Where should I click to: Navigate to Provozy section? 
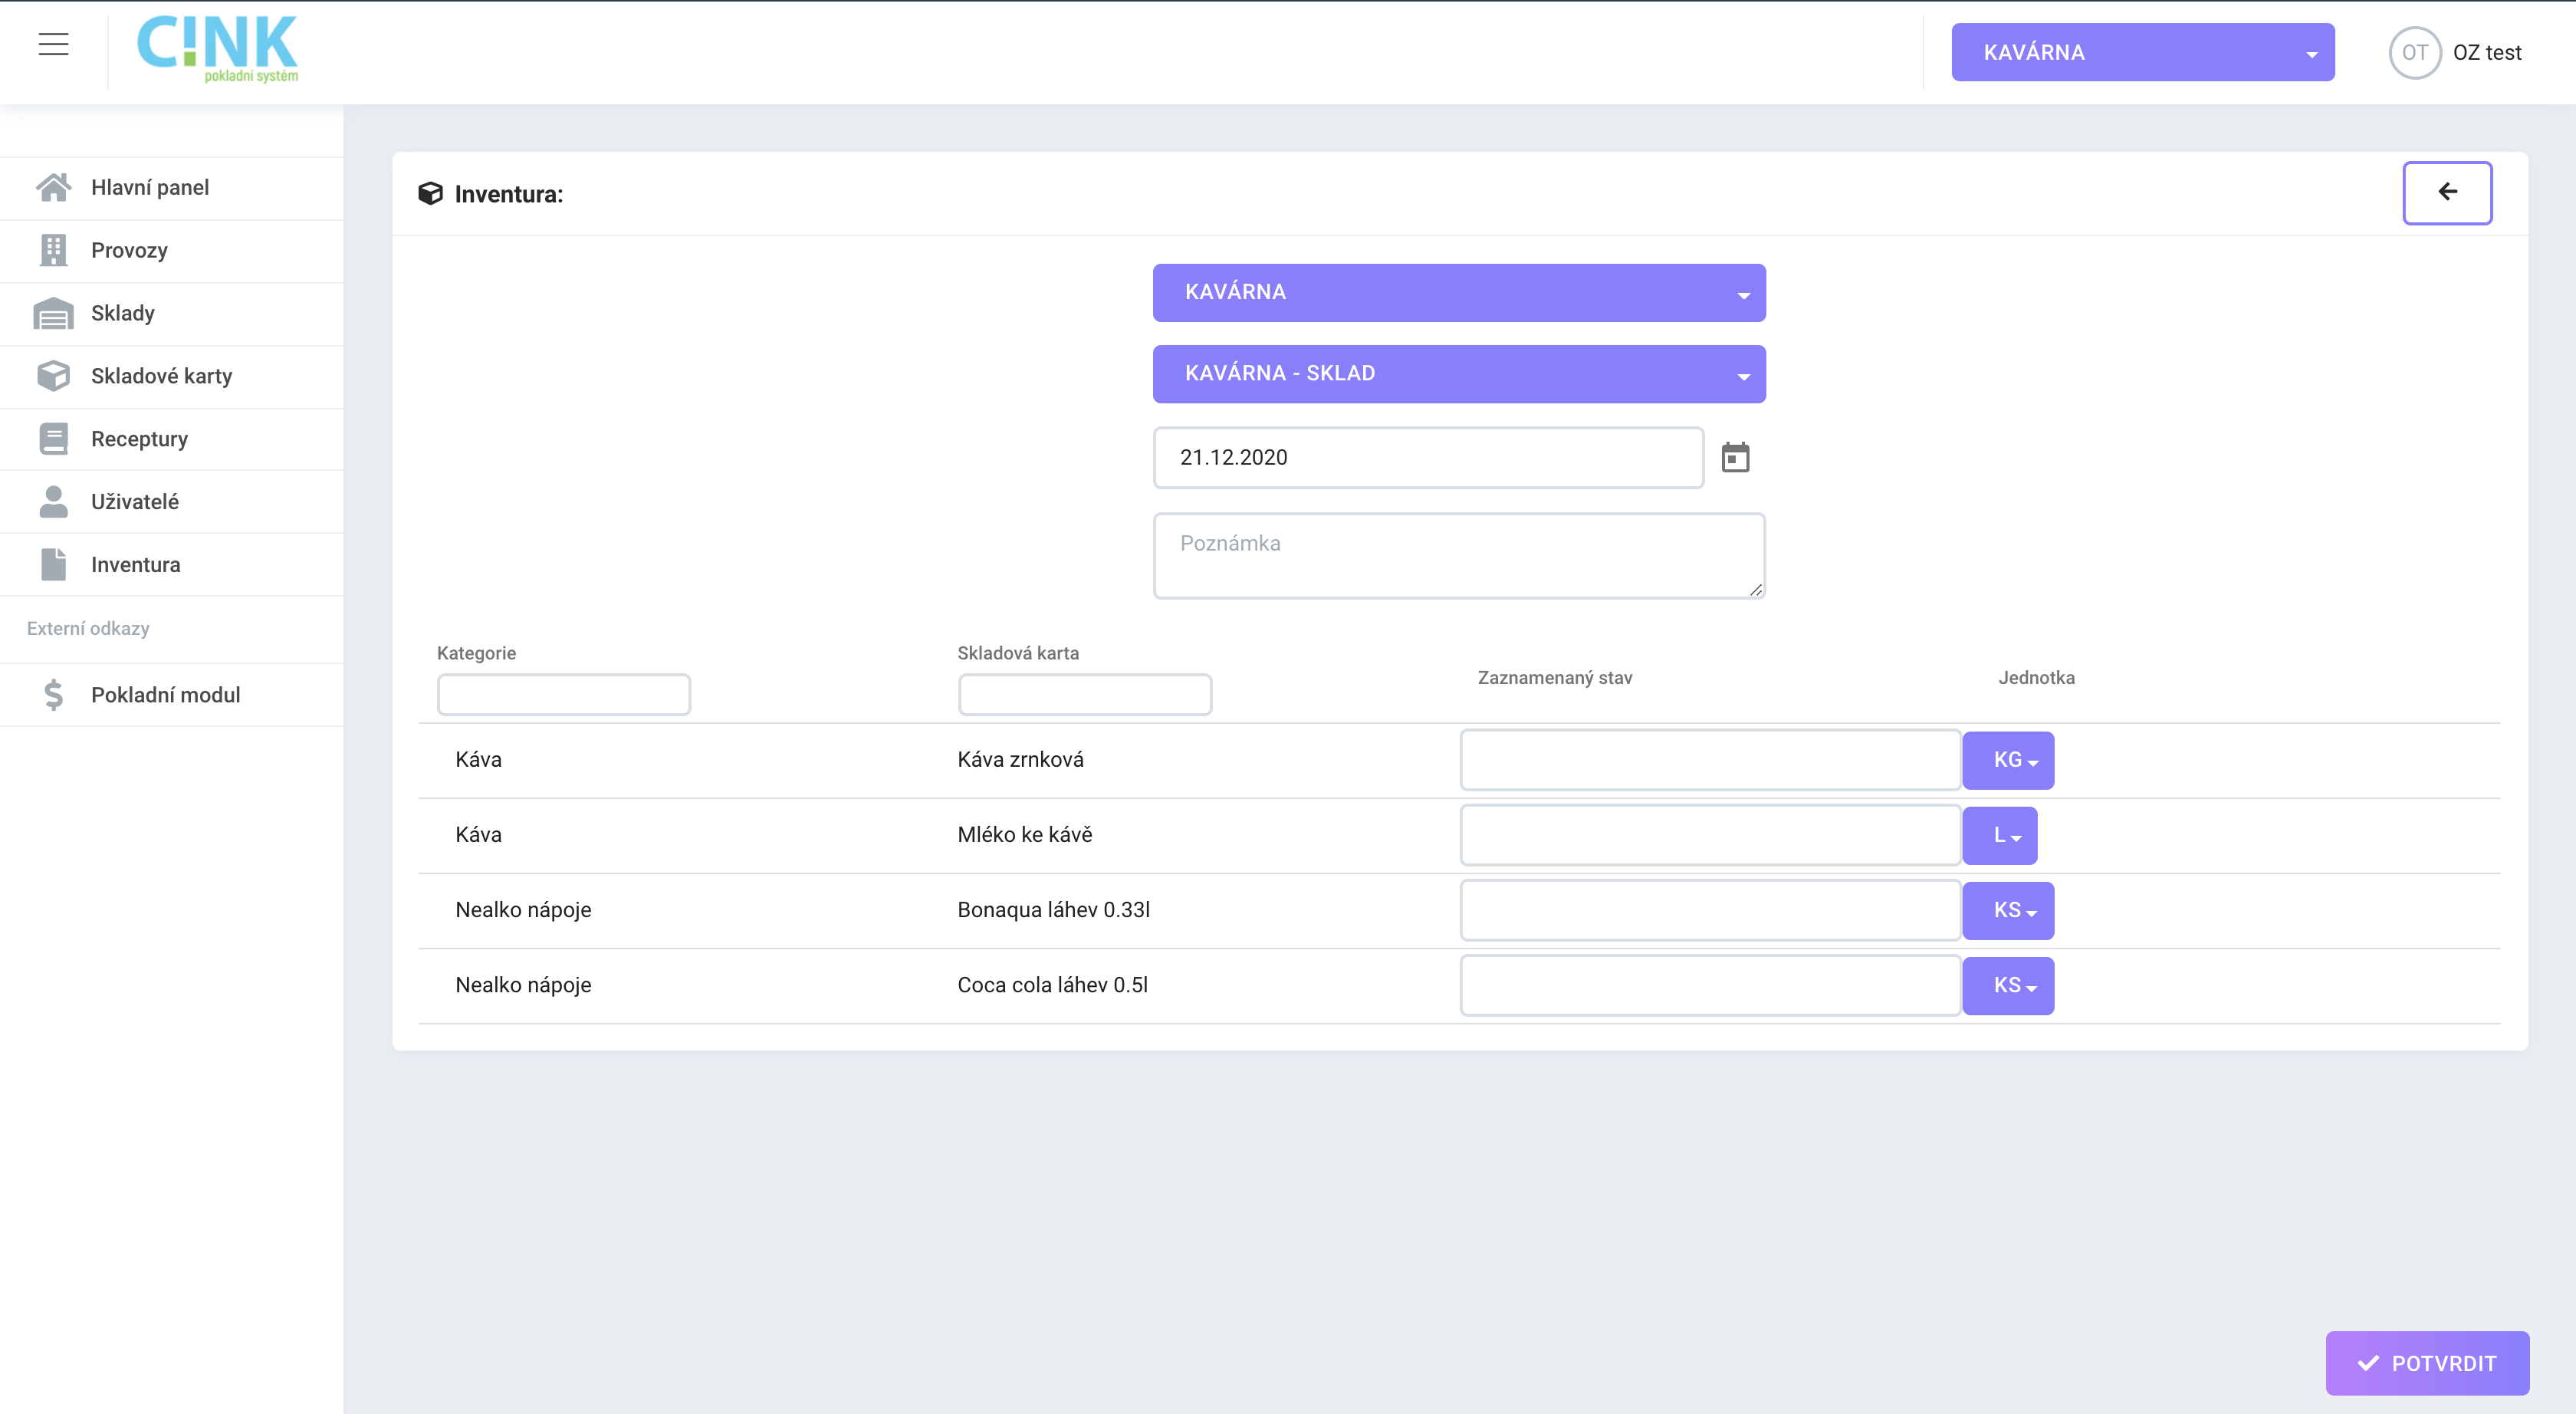point(172,251)
